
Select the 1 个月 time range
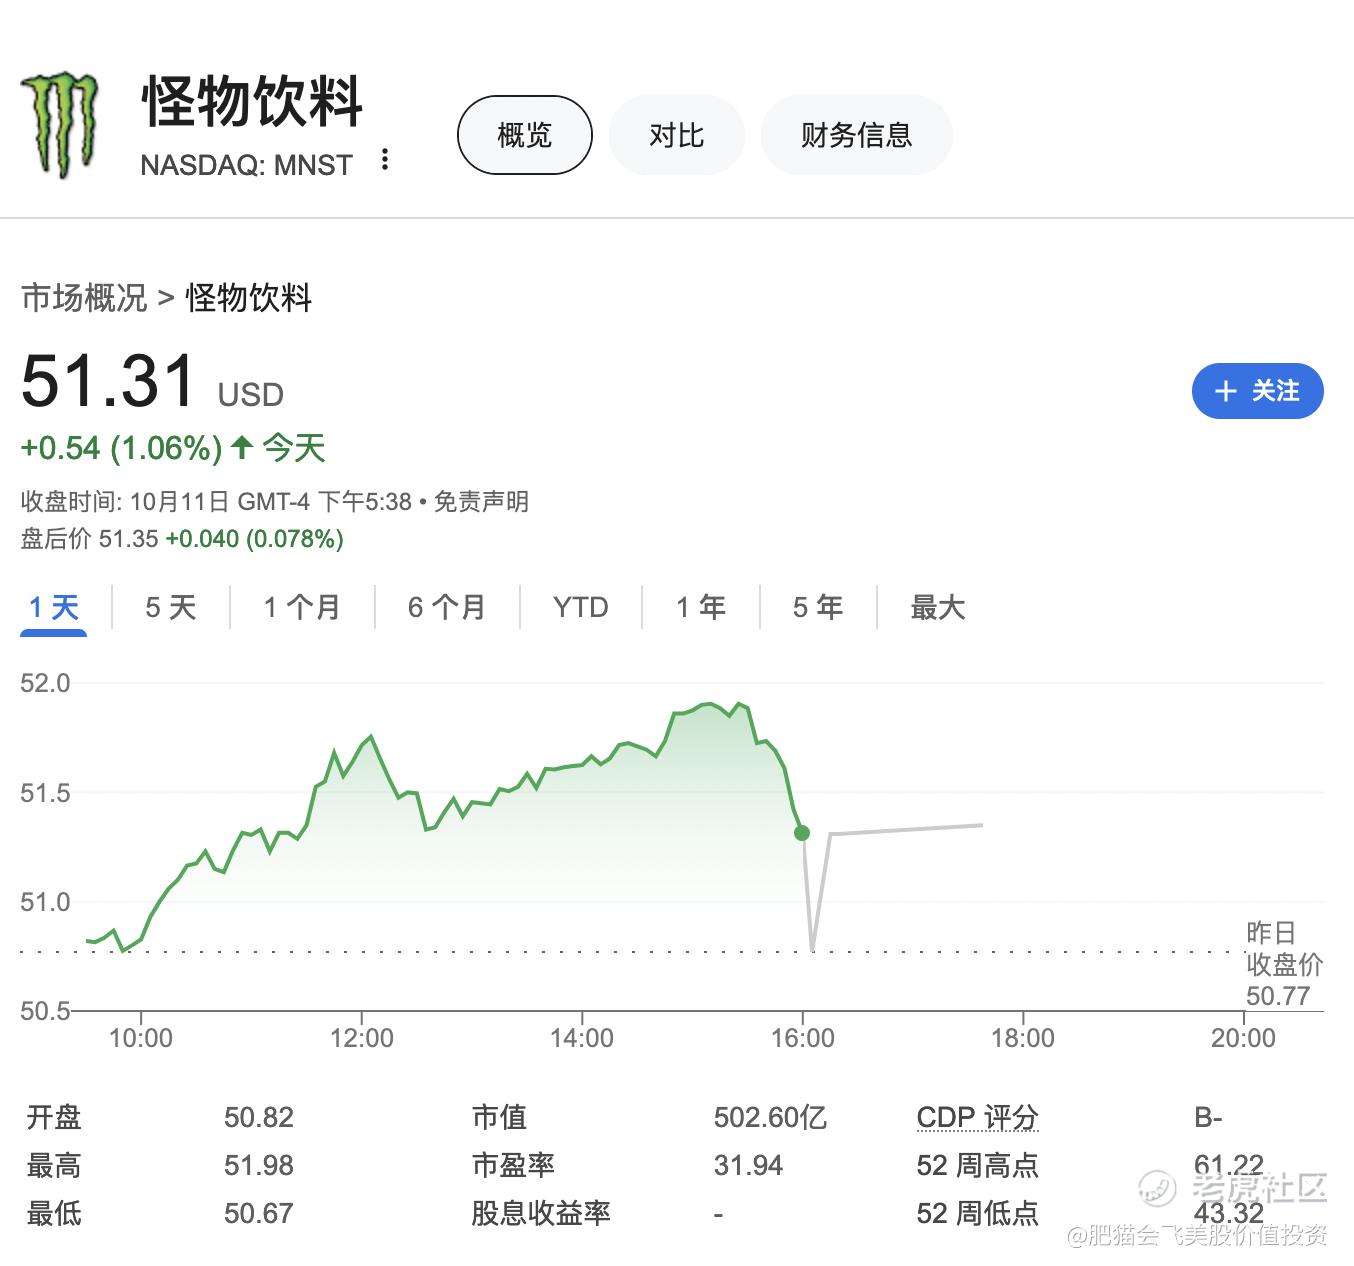pyautogui.click(x=302, y=607)
